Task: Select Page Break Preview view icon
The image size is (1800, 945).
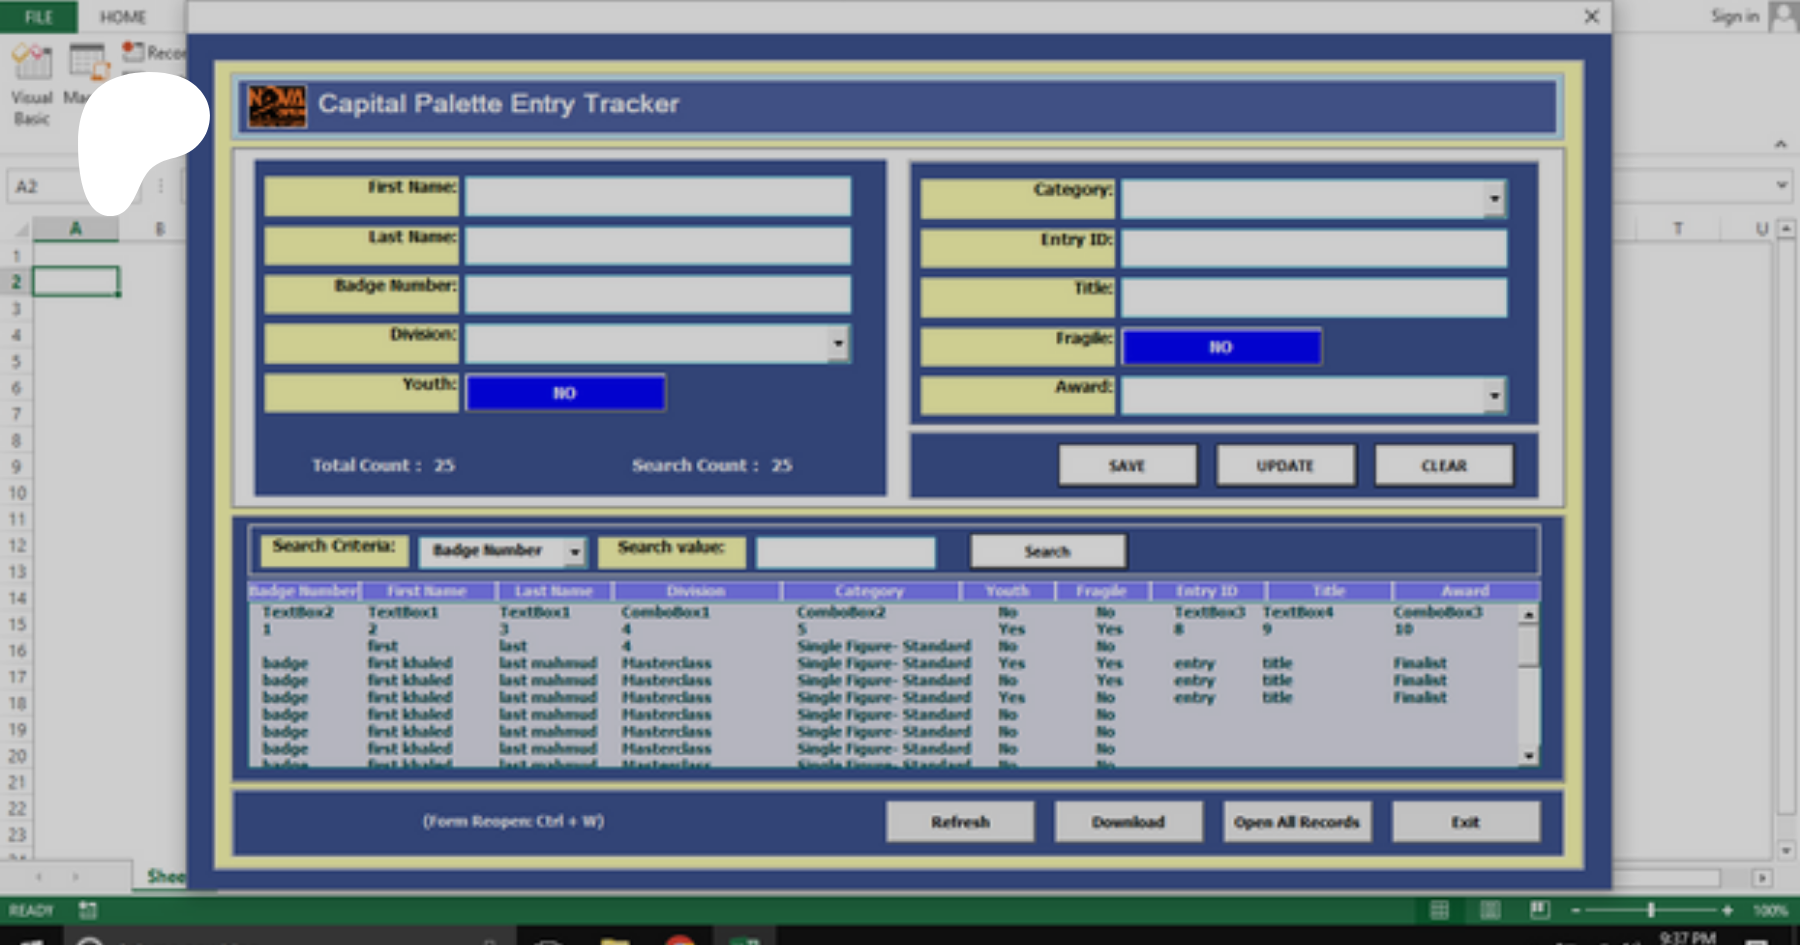Action: 1539,910
